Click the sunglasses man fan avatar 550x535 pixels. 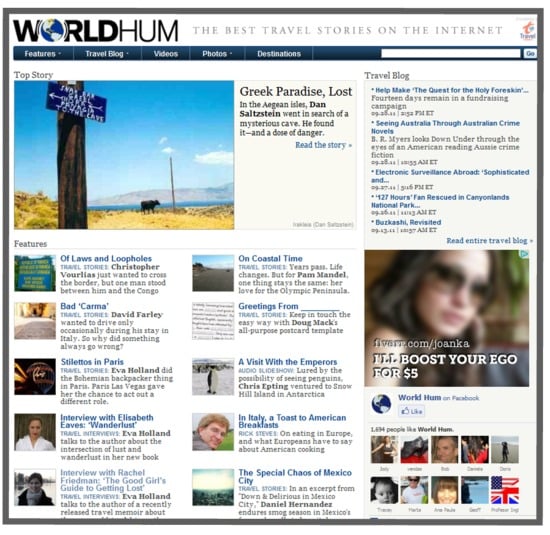(x=414, y=490)
